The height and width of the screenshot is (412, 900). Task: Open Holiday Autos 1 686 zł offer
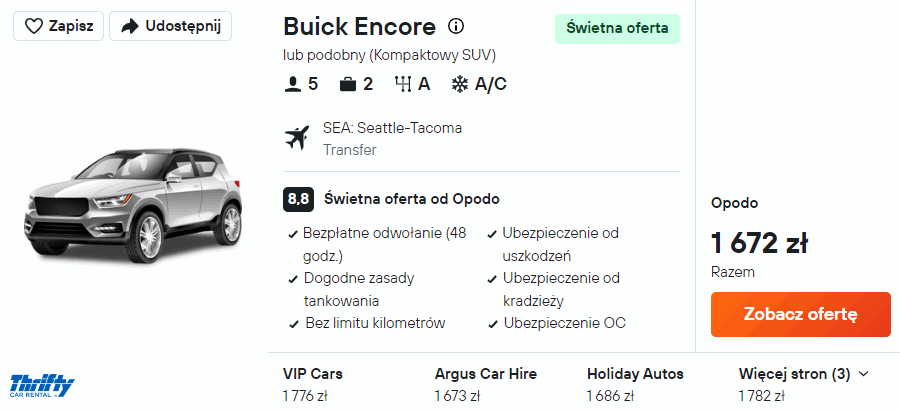click(635, 384)
